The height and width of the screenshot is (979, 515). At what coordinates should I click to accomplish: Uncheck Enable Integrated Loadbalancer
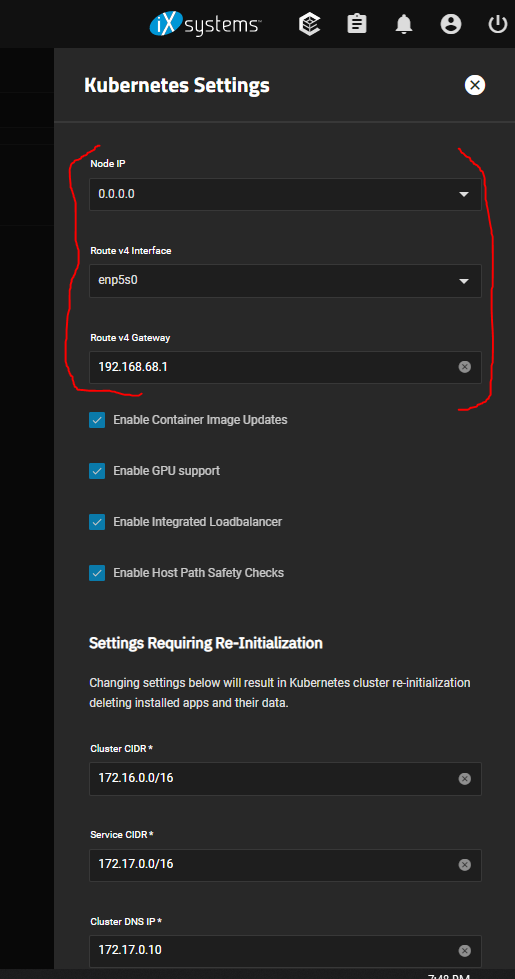pos(97,522)
